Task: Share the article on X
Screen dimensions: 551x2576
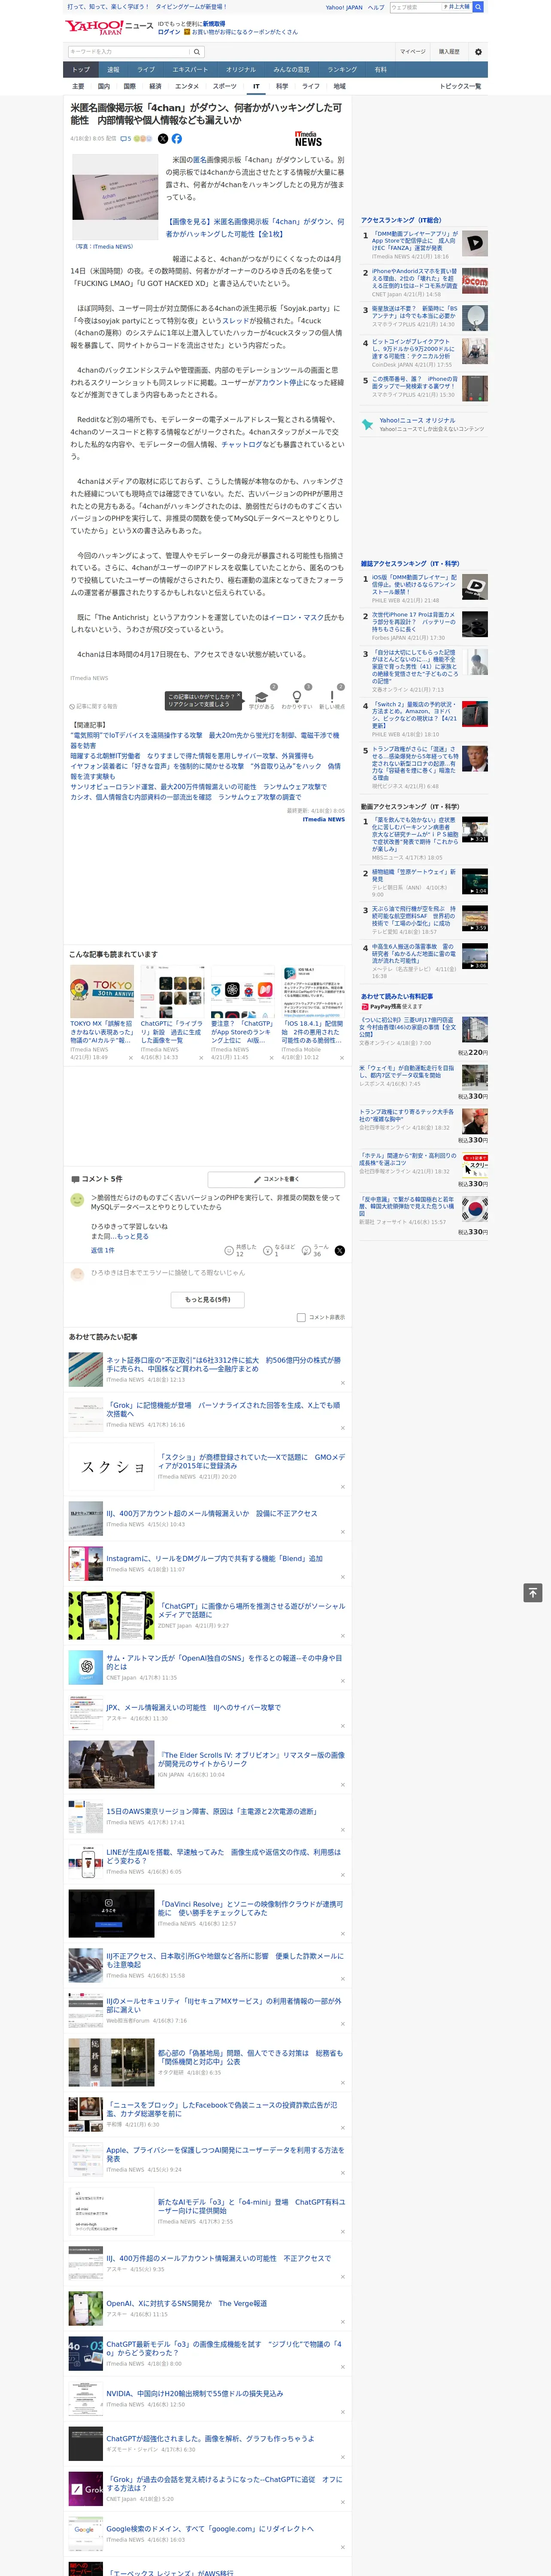Action: [163, 139]
